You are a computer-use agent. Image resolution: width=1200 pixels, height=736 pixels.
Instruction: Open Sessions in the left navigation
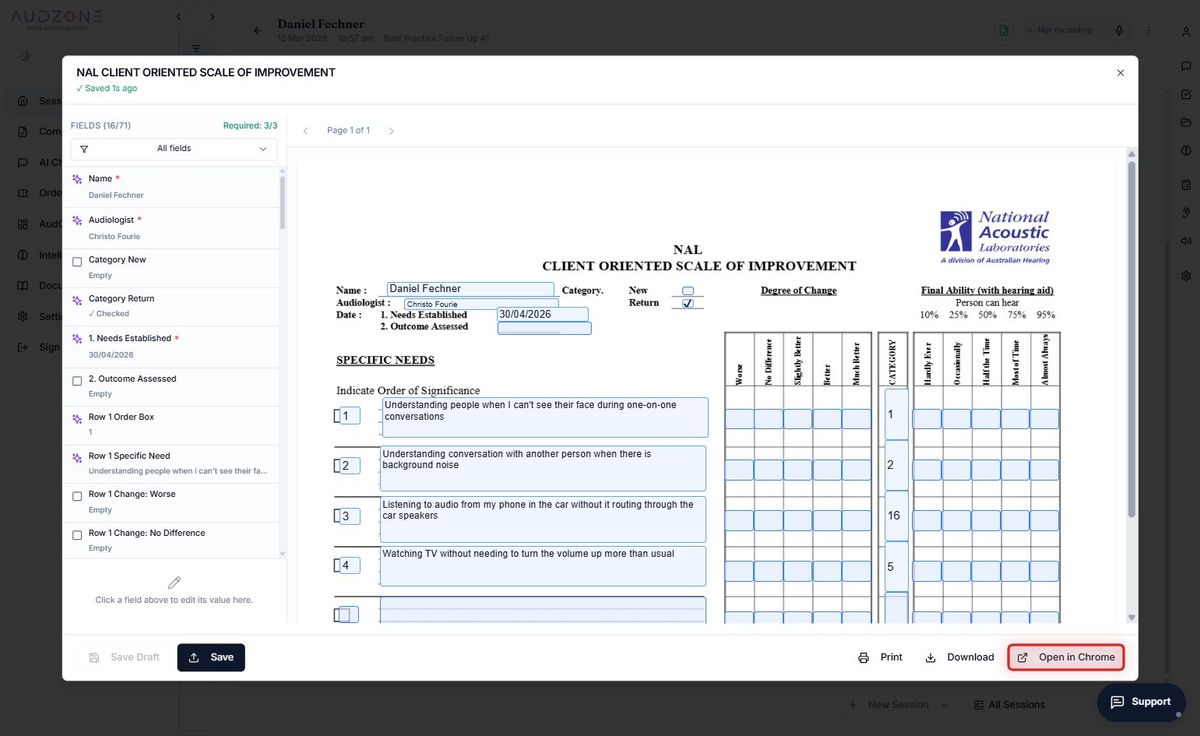[x=38, y=101]
